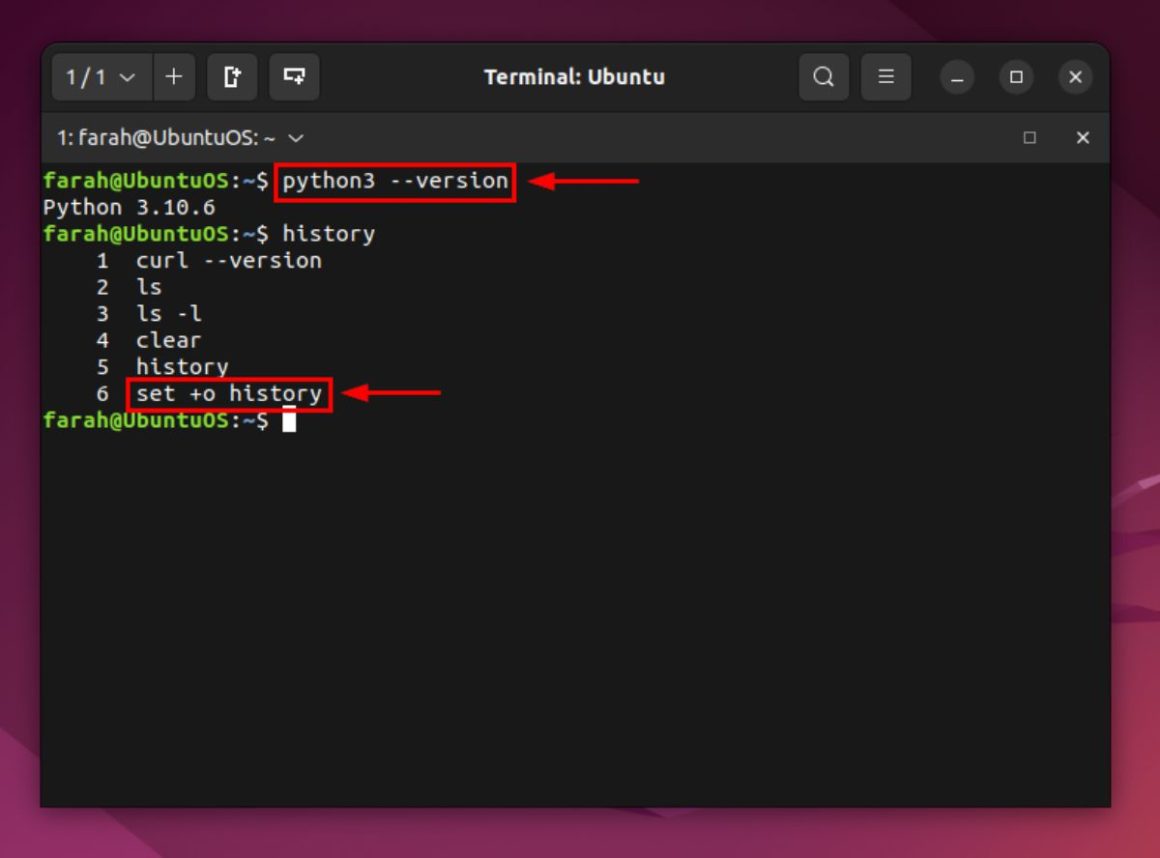This screenshot has width=1160, height=858.
Task: Close the Terminal: Ubuntu window
Action: (x=1075, y=77)
